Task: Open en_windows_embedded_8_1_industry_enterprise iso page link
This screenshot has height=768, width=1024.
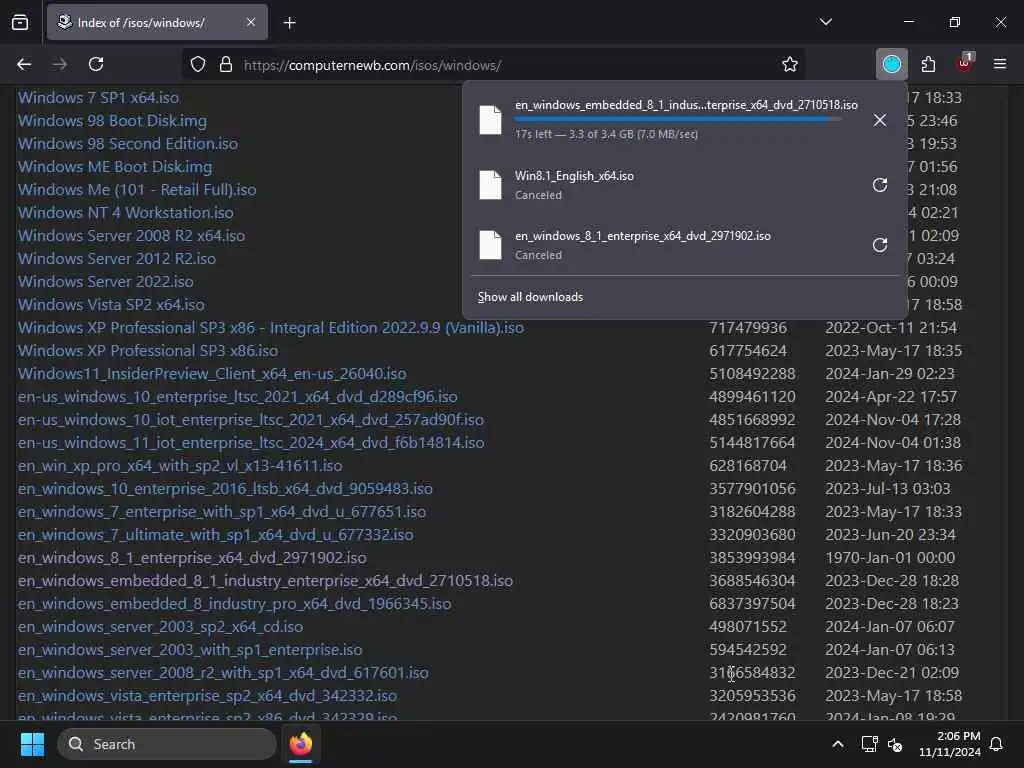Action: pyautogui.click(x=265, y=581)
